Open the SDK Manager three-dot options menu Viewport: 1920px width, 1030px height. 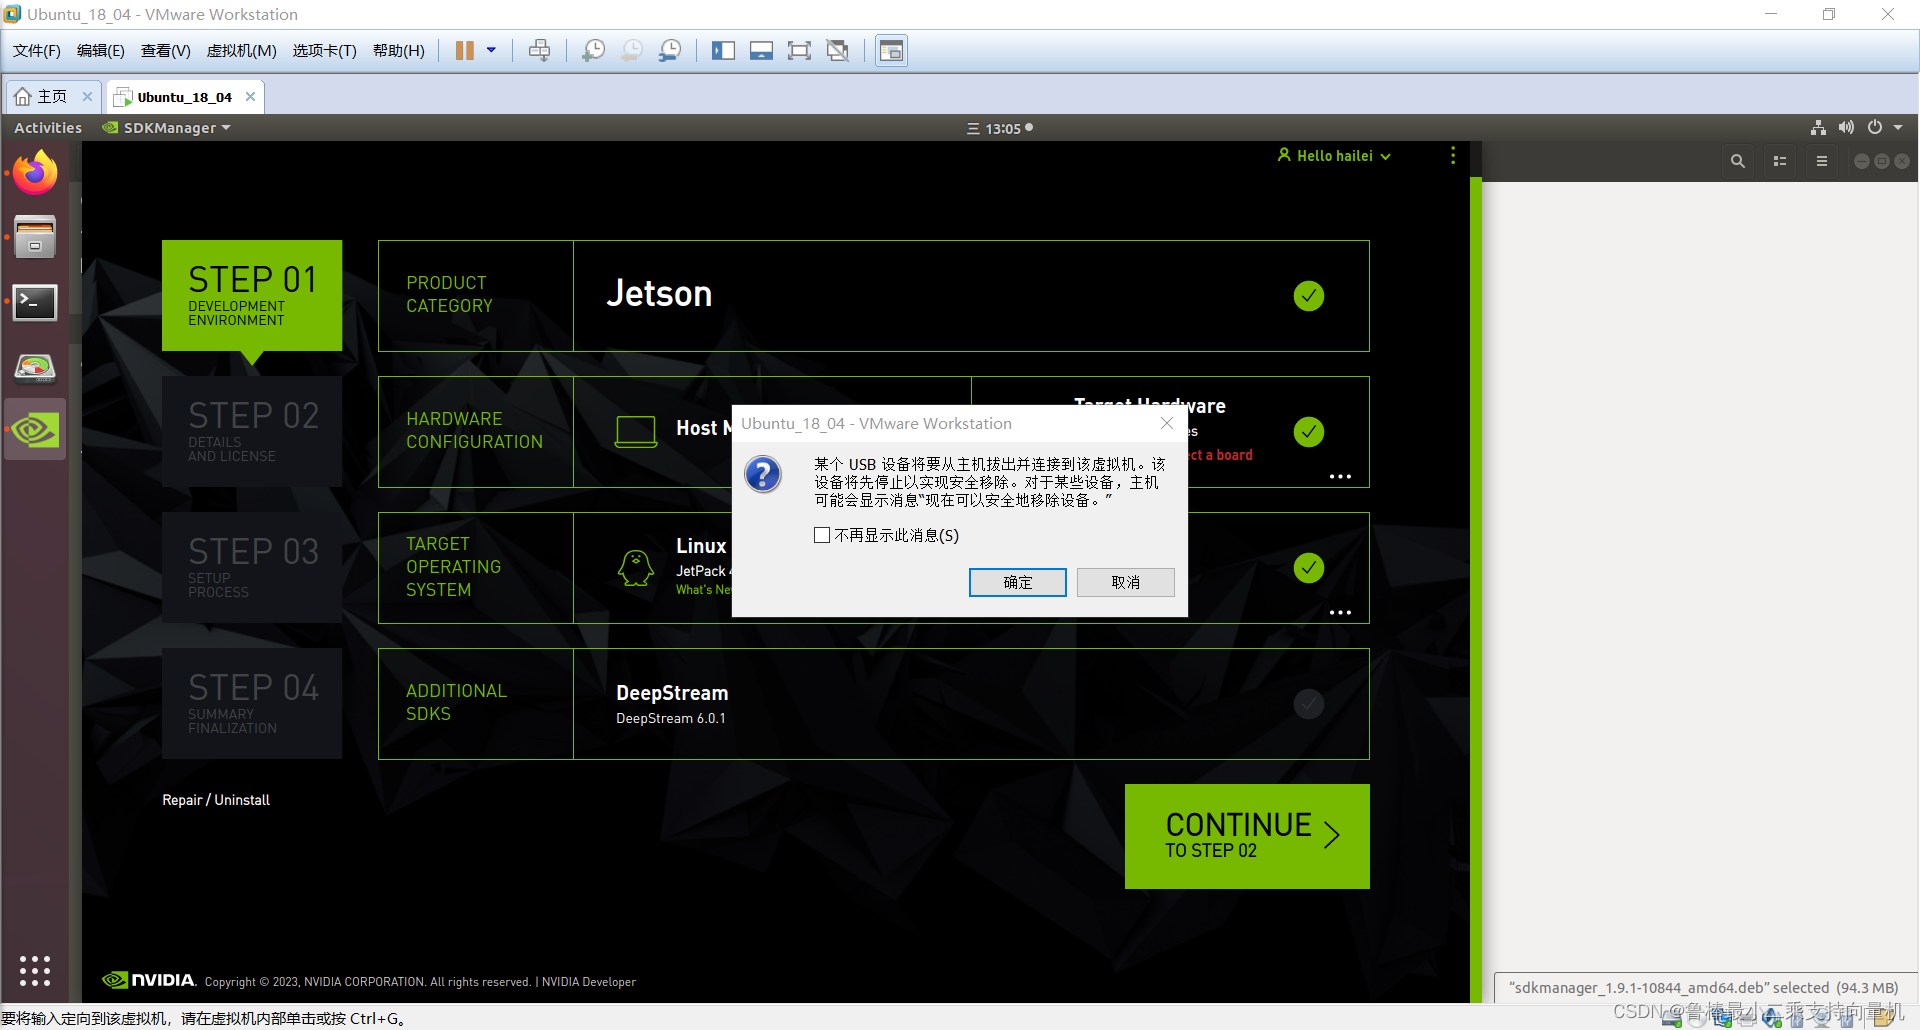tap(1453, 156)
